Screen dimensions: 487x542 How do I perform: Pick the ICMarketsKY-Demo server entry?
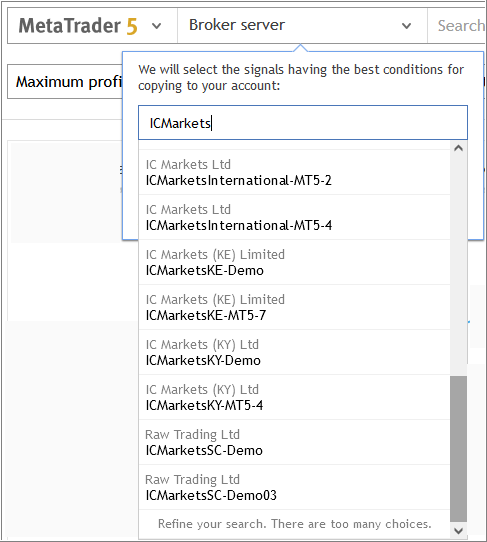pos(294,352)
